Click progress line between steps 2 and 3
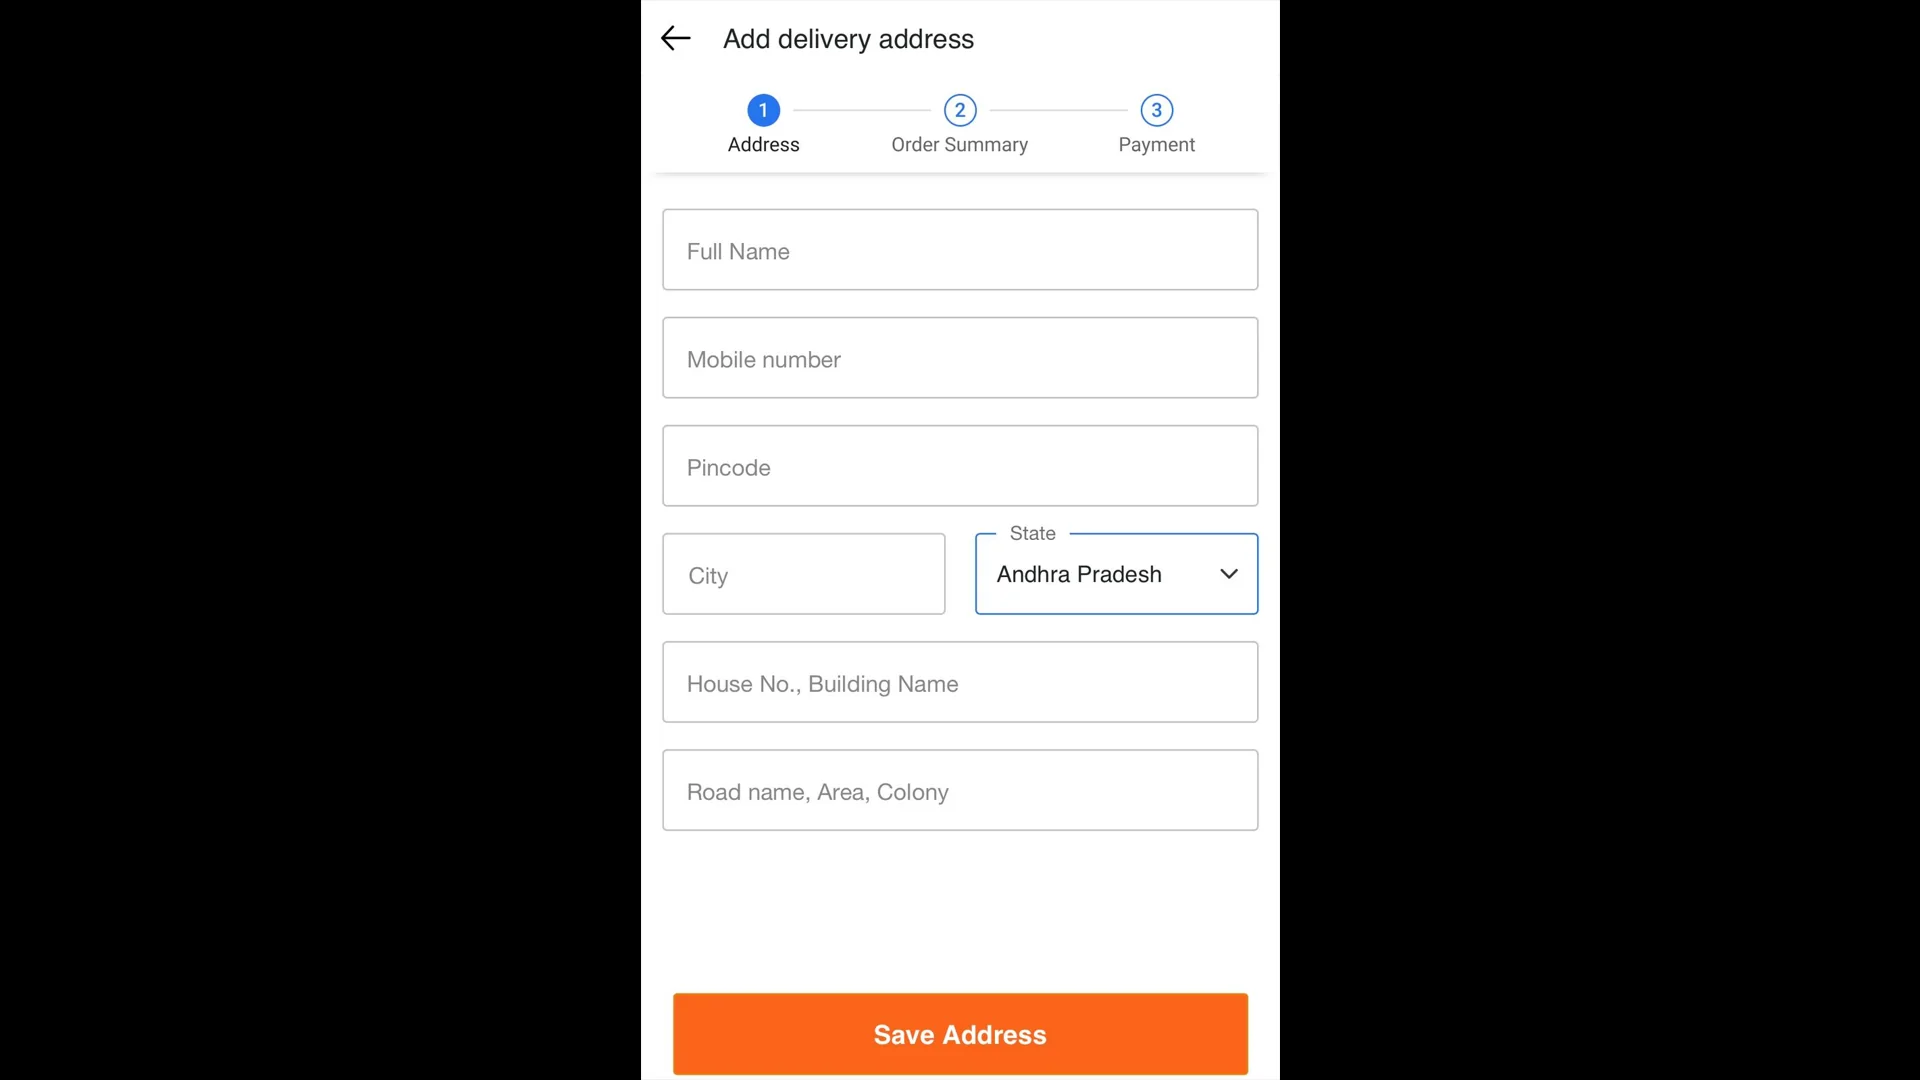1920x1080 pixels. pyautogui.click(x=1059, y=110)
